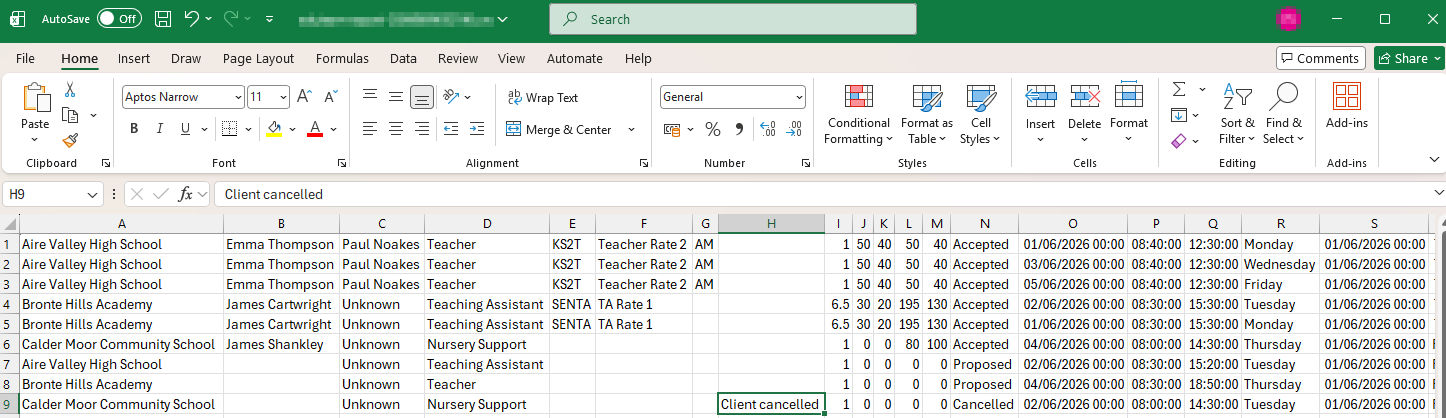Select Middle Align icon
This screenshot has width=1446, height=418.
pos(396,97)
